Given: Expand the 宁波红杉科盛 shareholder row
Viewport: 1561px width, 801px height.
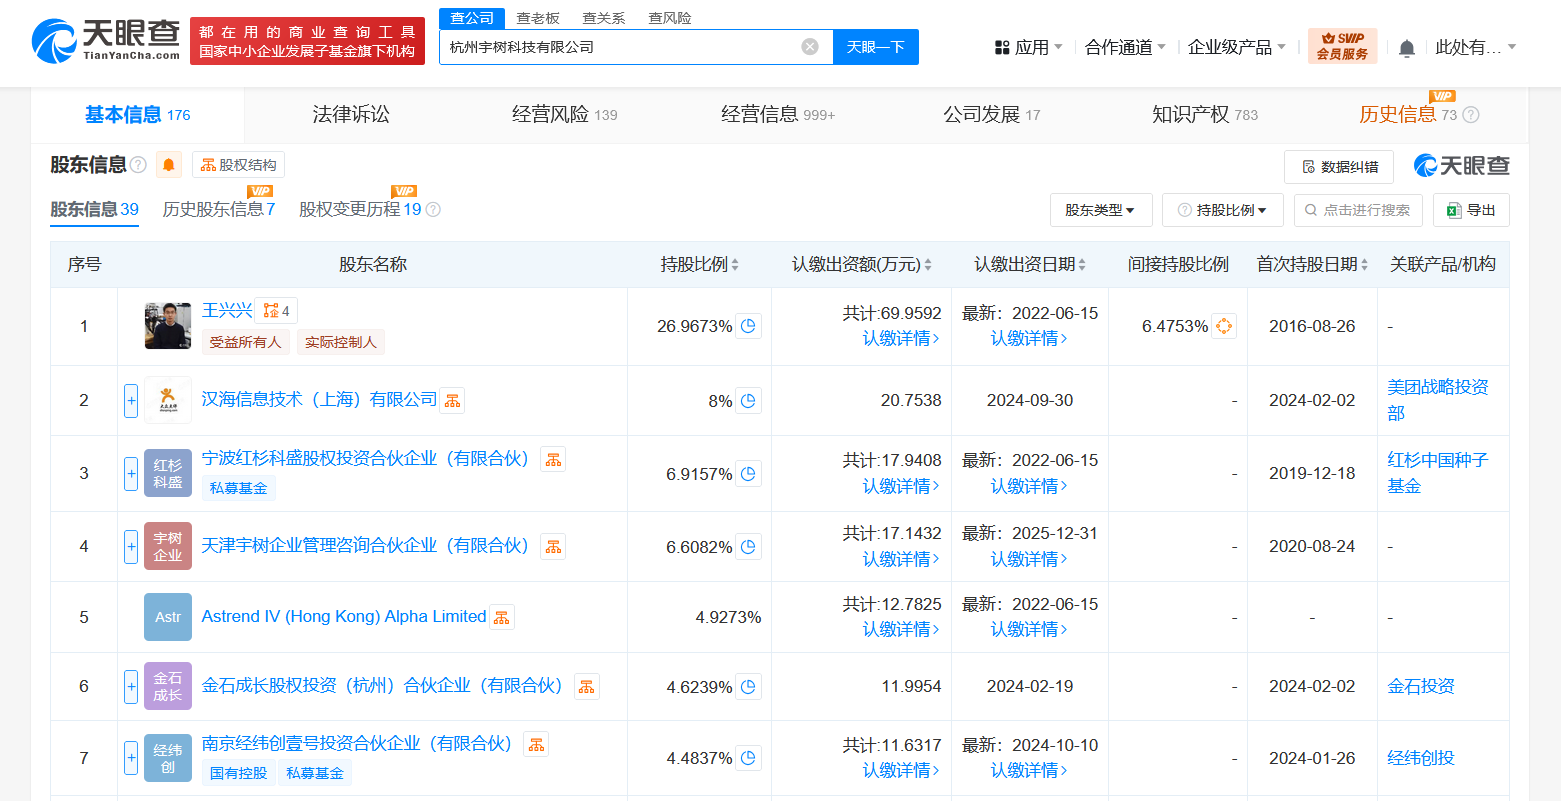Looking at the screenshot, I should coord(131,473).
